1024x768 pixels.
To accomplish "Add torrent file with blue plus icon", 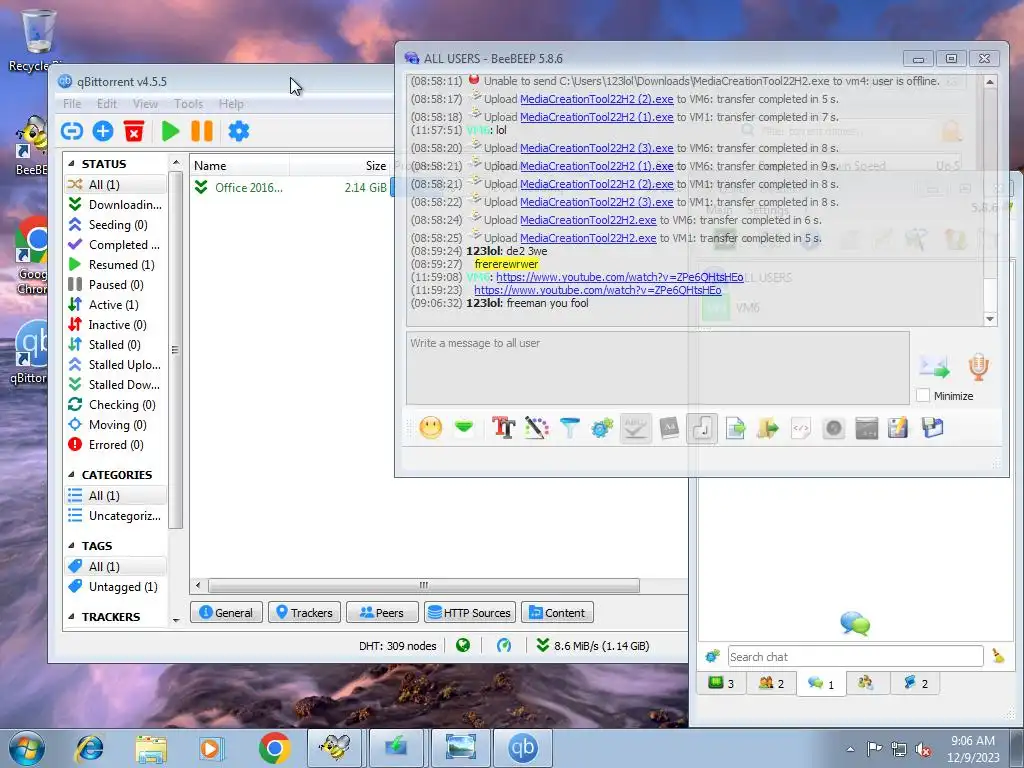I will tap(103, 131).
